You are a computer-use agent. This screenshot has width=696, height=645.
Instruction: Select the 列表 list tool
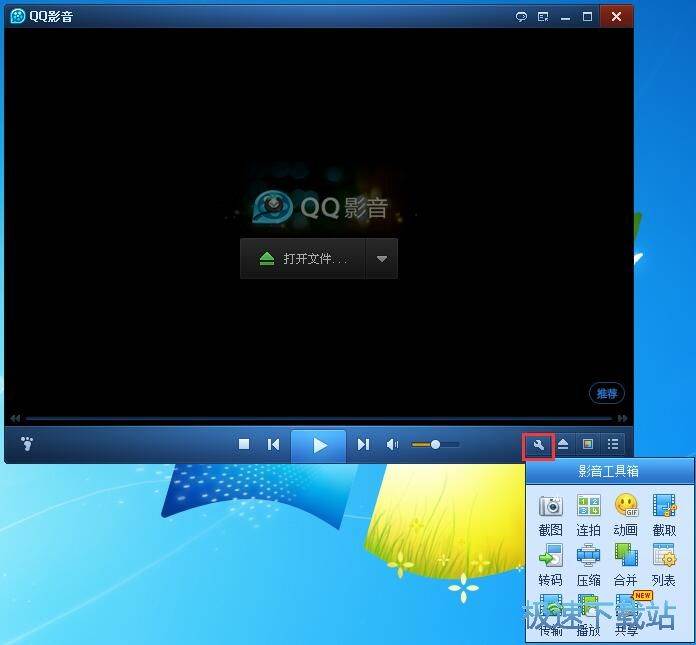click(664, 565)
